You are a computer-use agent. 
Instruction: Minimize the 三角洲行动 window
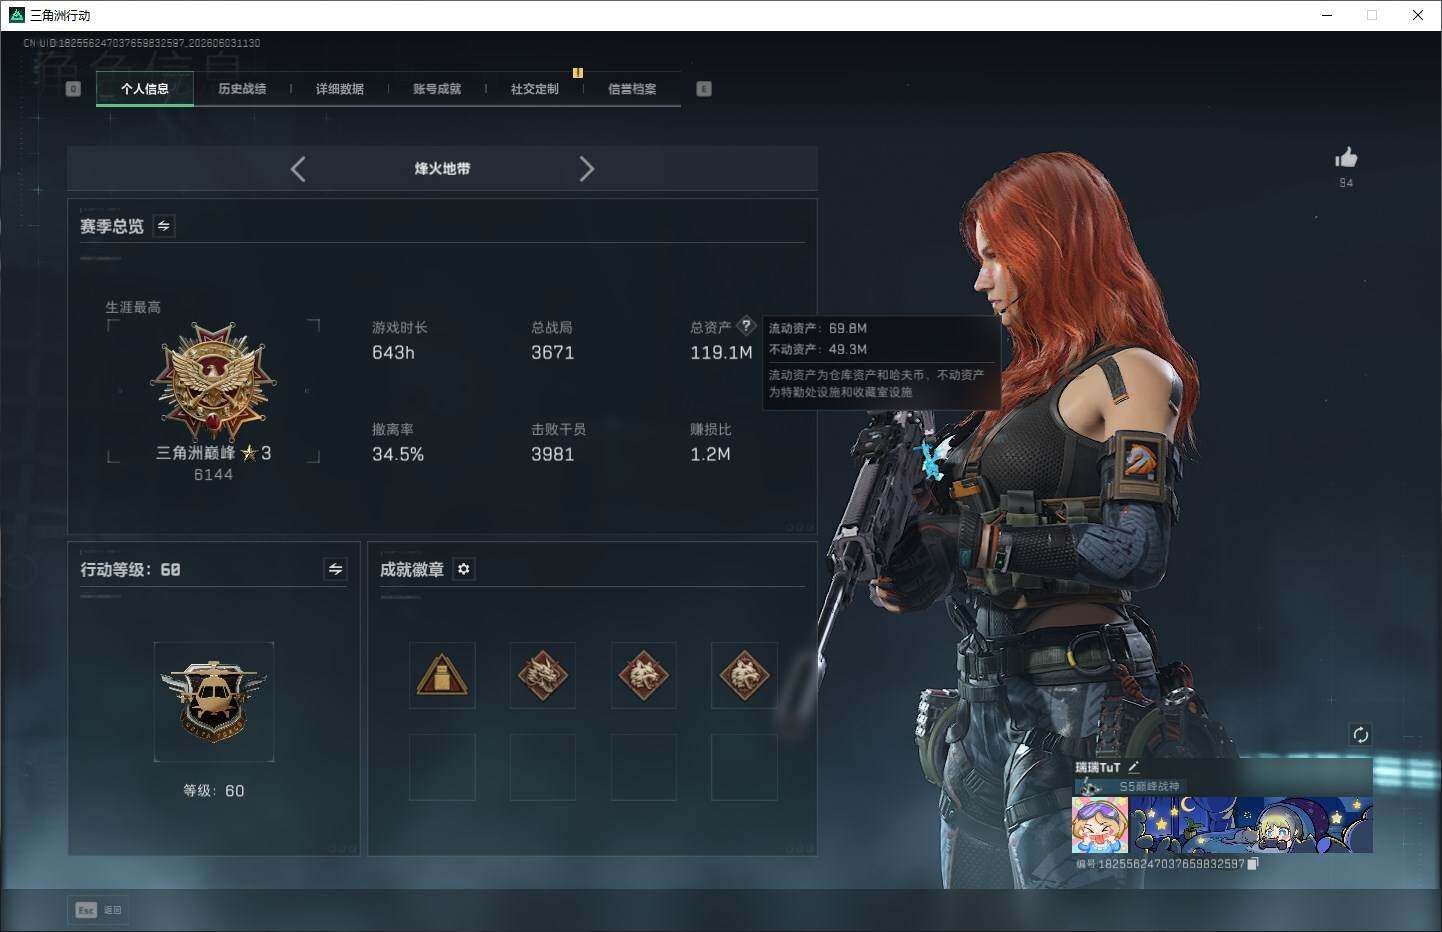tap(1327, 15)
